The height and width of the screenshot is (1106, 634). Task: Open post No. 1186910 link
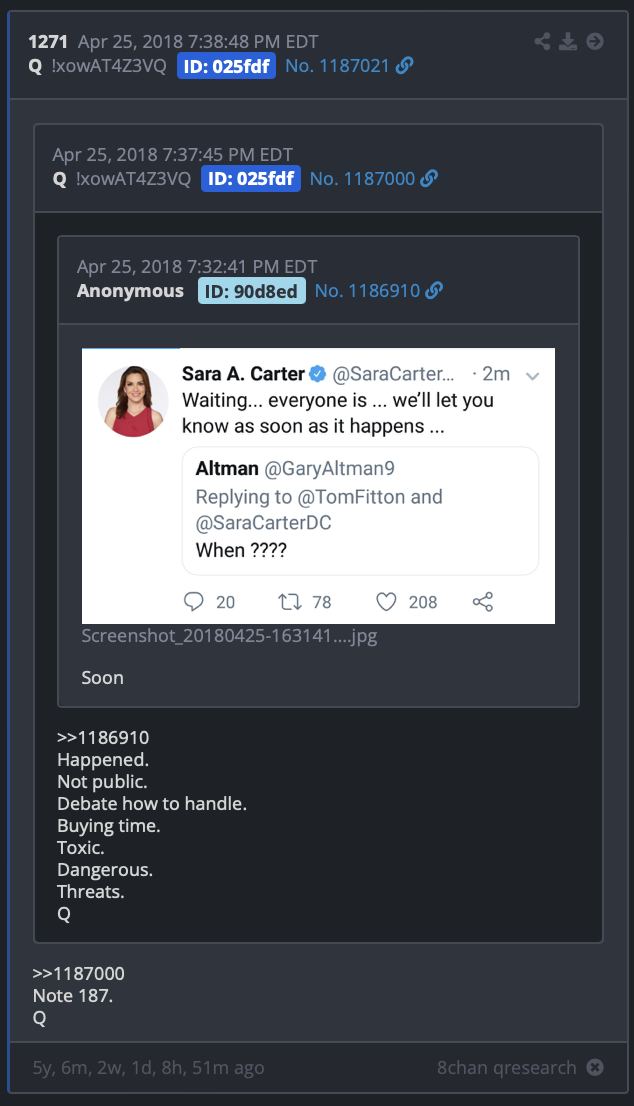(367, 291)
